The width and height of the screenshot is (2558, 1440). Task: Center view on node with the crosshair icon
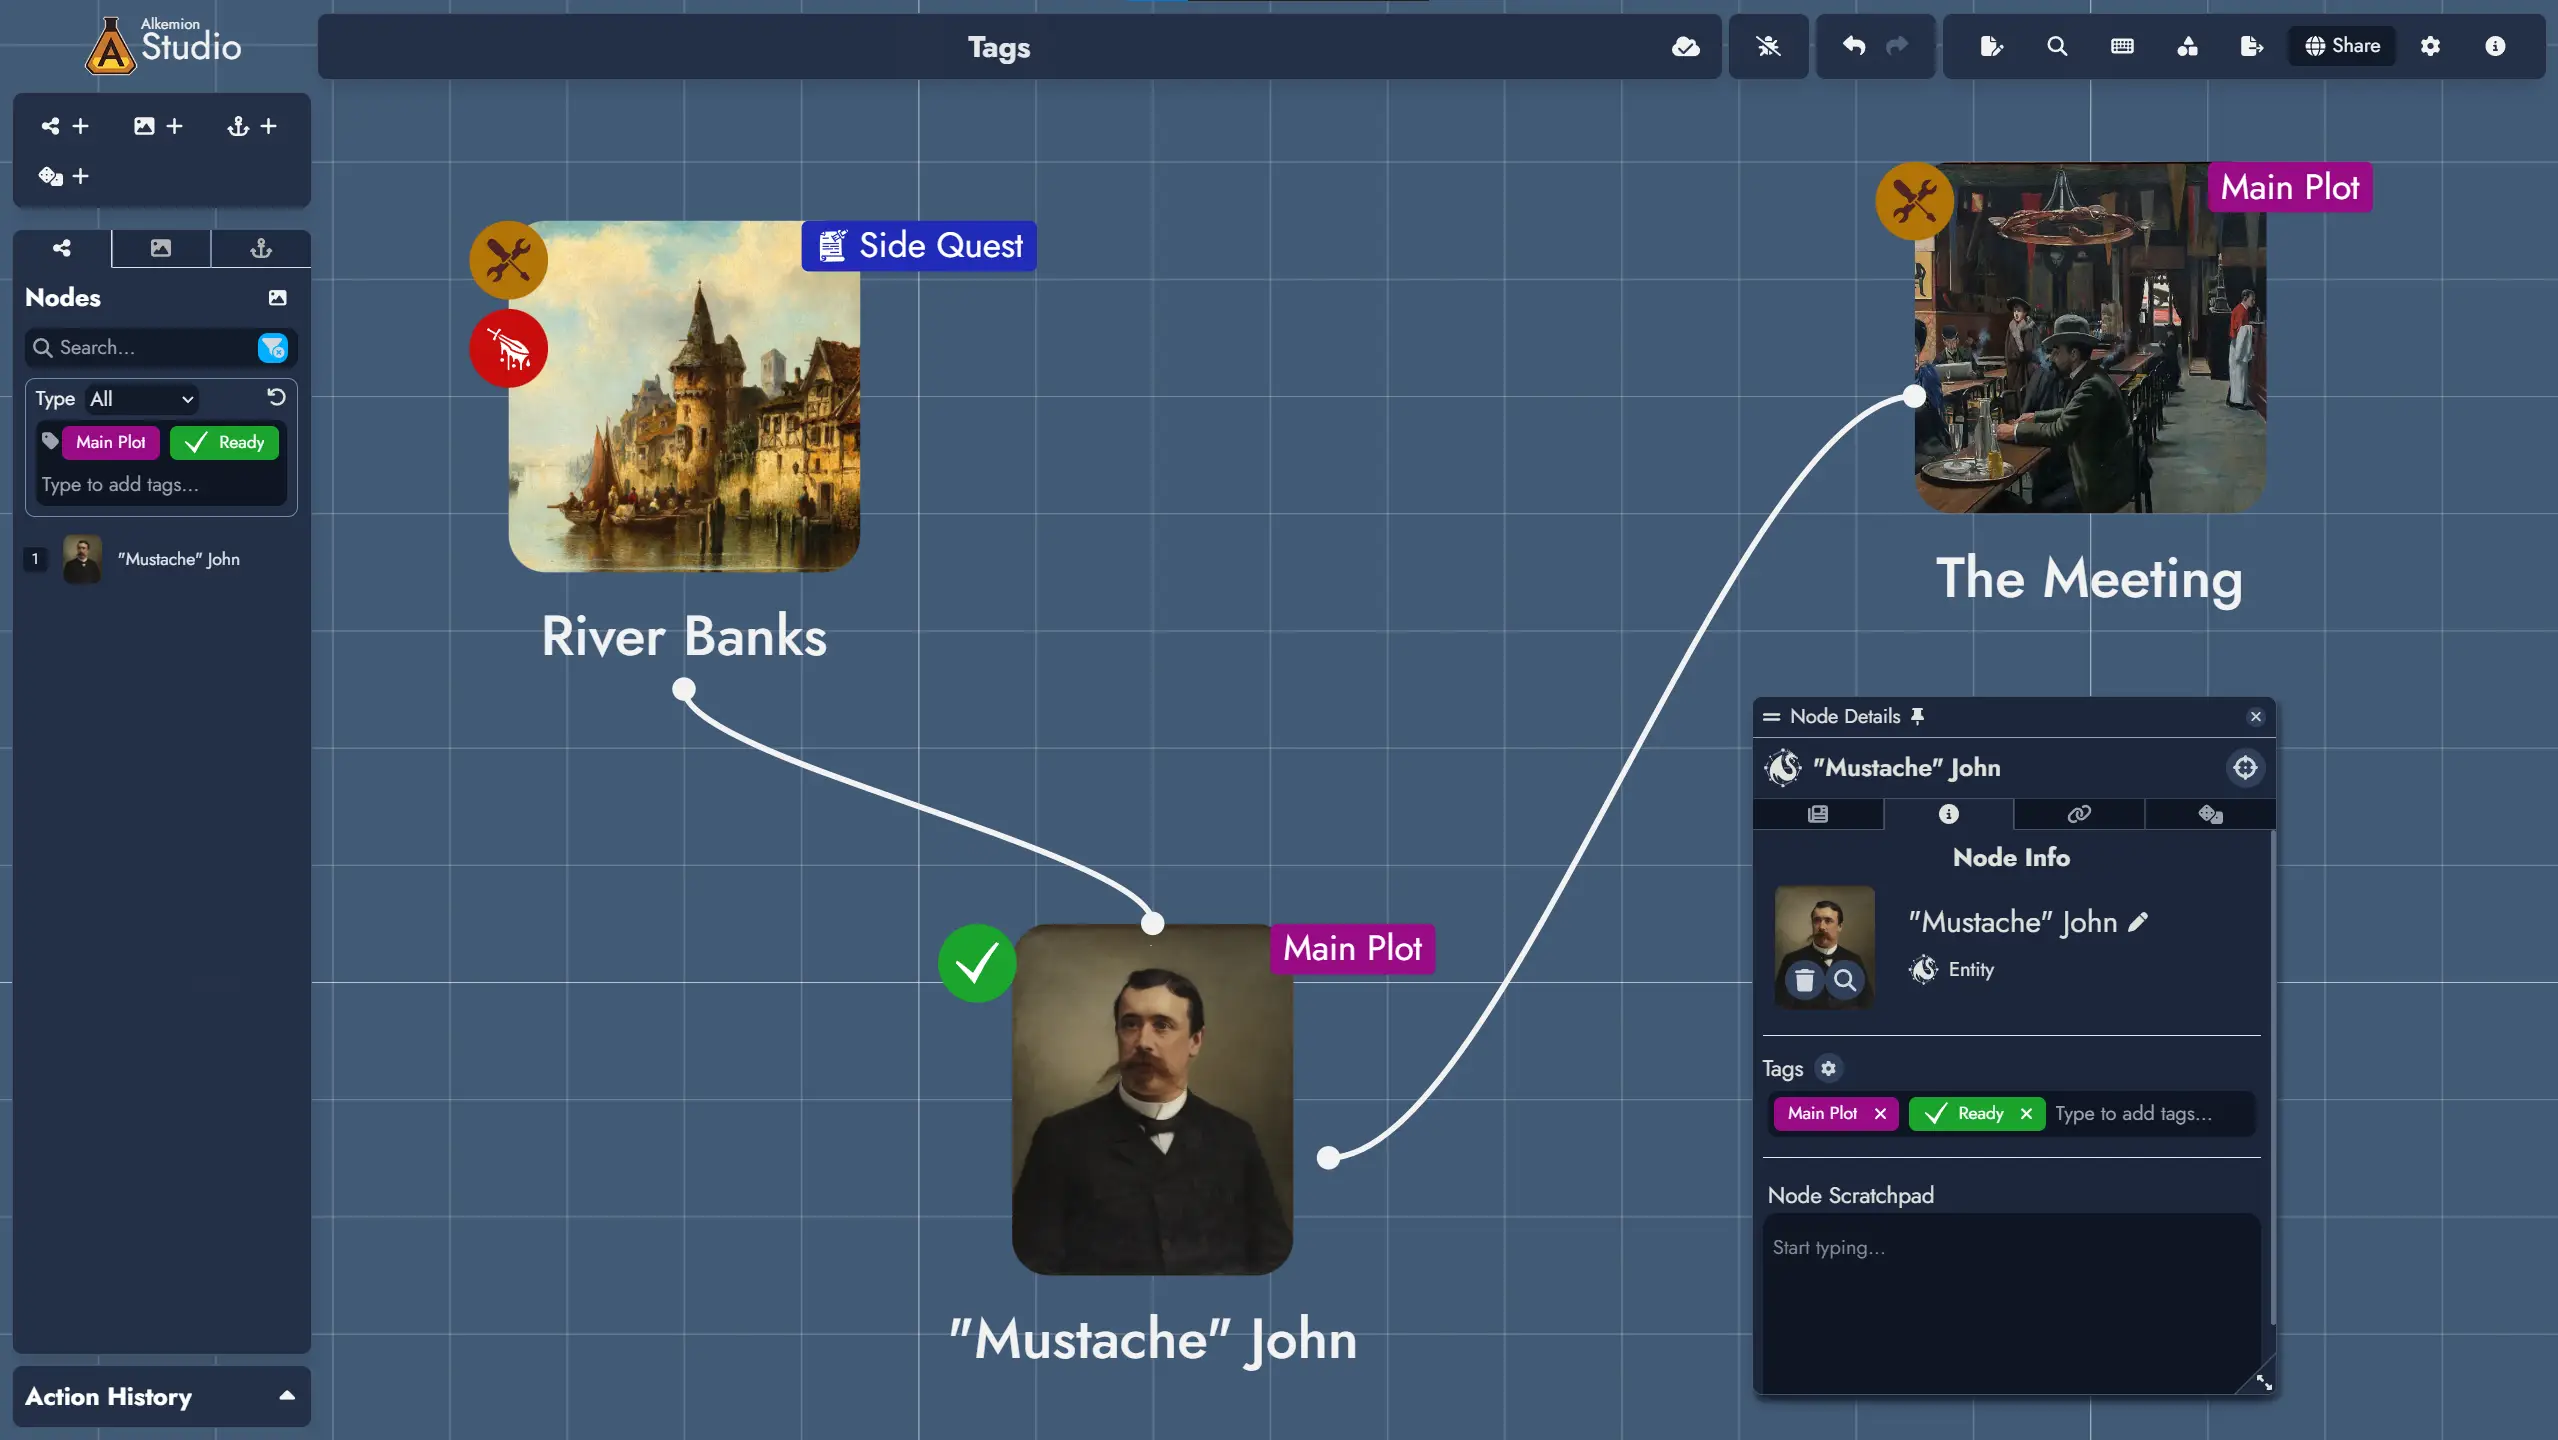(x=2245, y=768)
